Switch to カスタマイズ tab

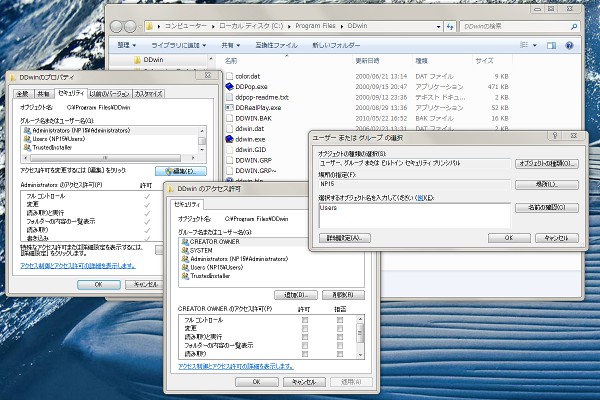point(149,93)
